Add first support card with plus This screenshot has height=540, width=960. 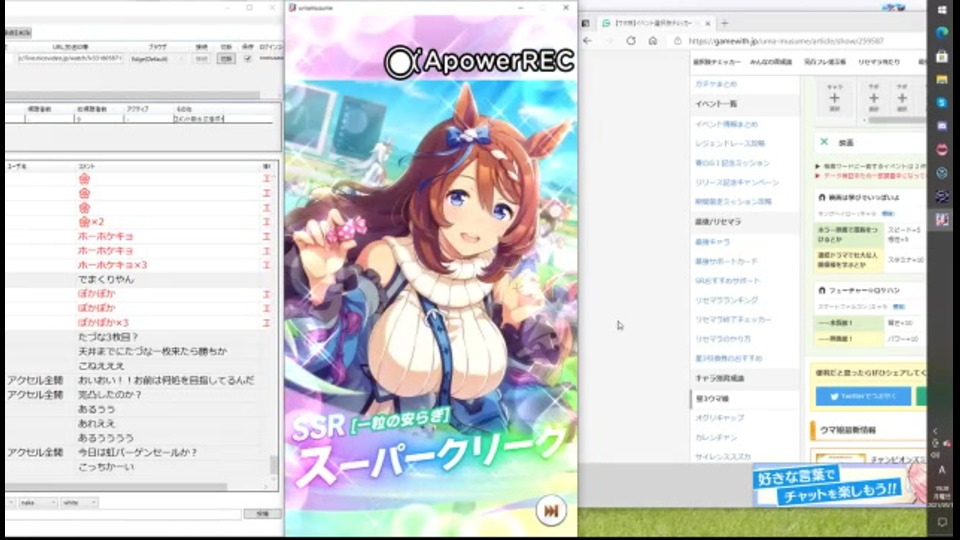click(874, 98)
